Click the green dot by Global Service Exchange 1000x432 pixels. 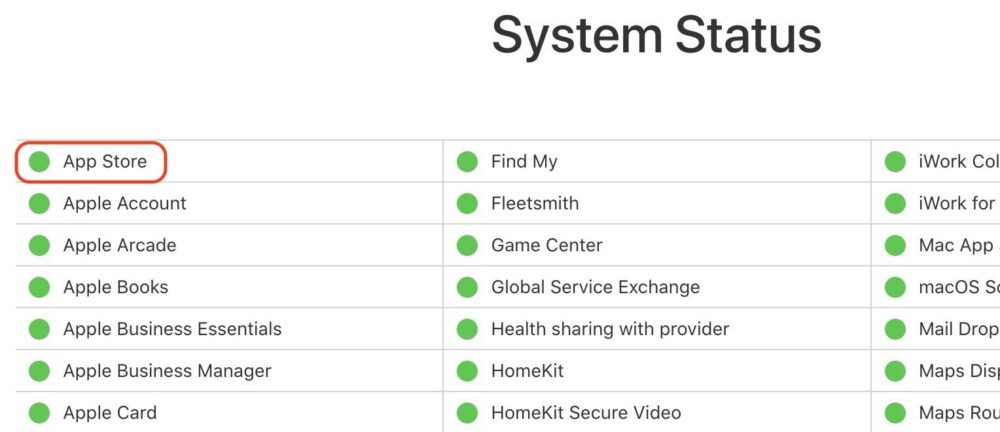(x=467, y=287)
